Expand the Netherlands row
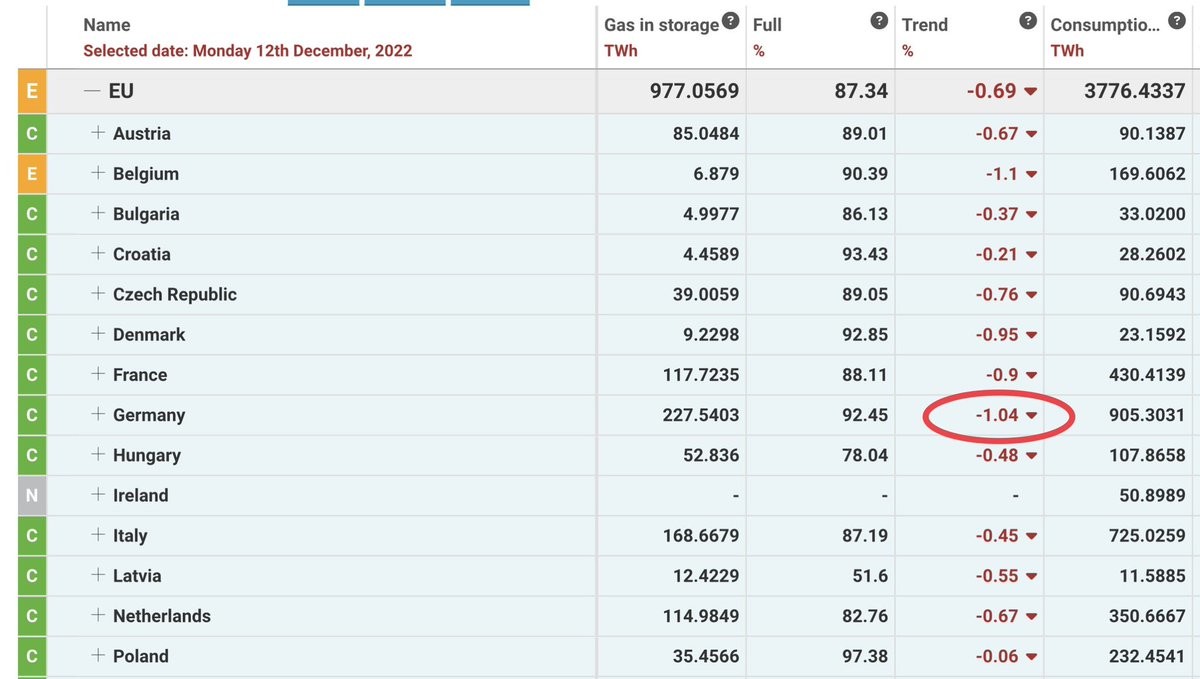 coord(98,616)
